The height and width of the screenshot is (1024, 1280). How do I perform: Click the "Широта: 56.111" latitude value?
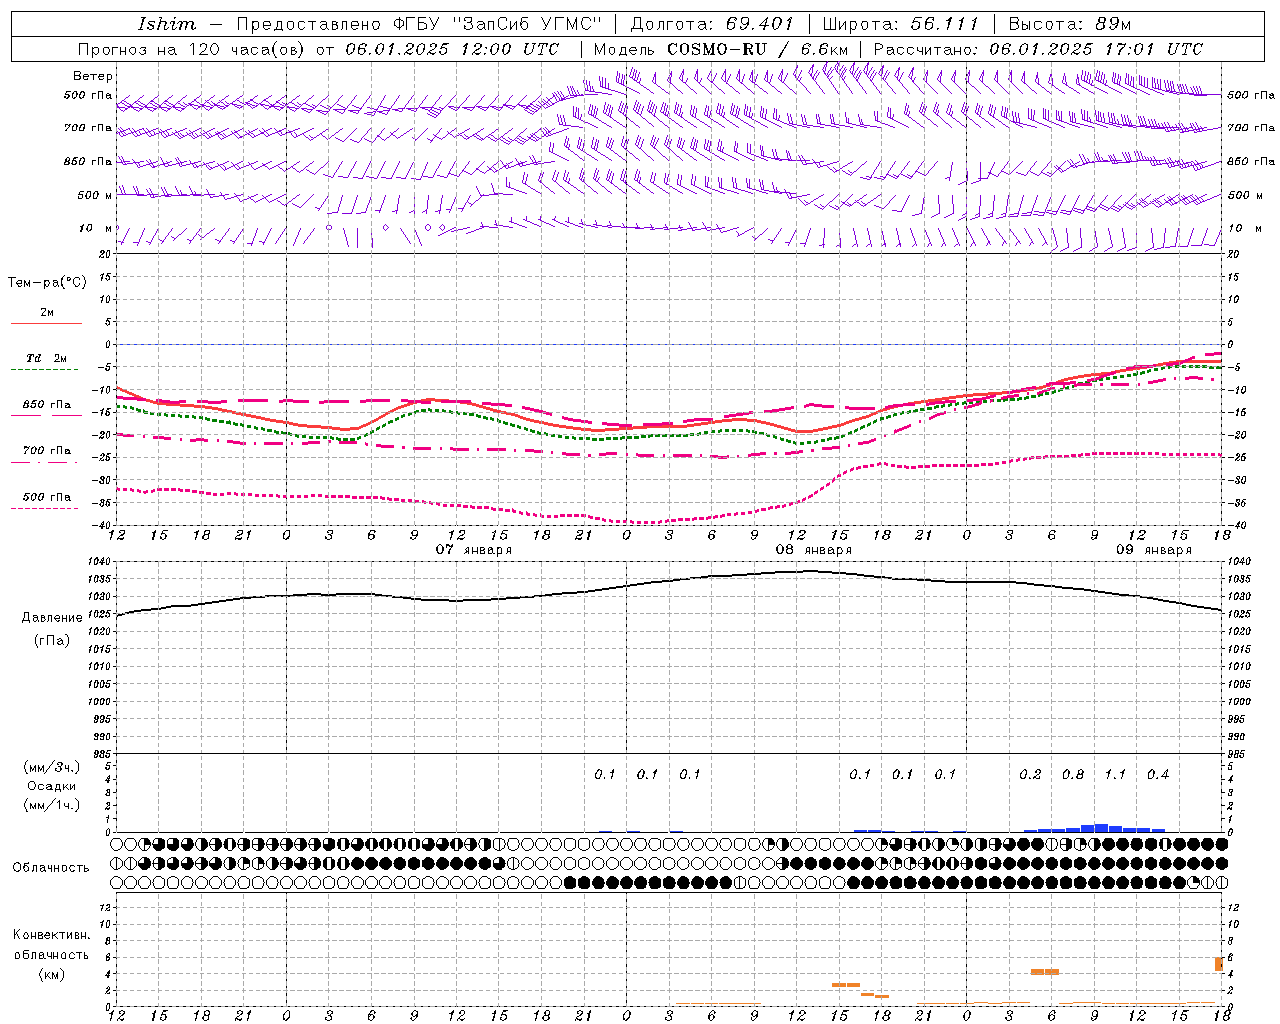(900, 24)
